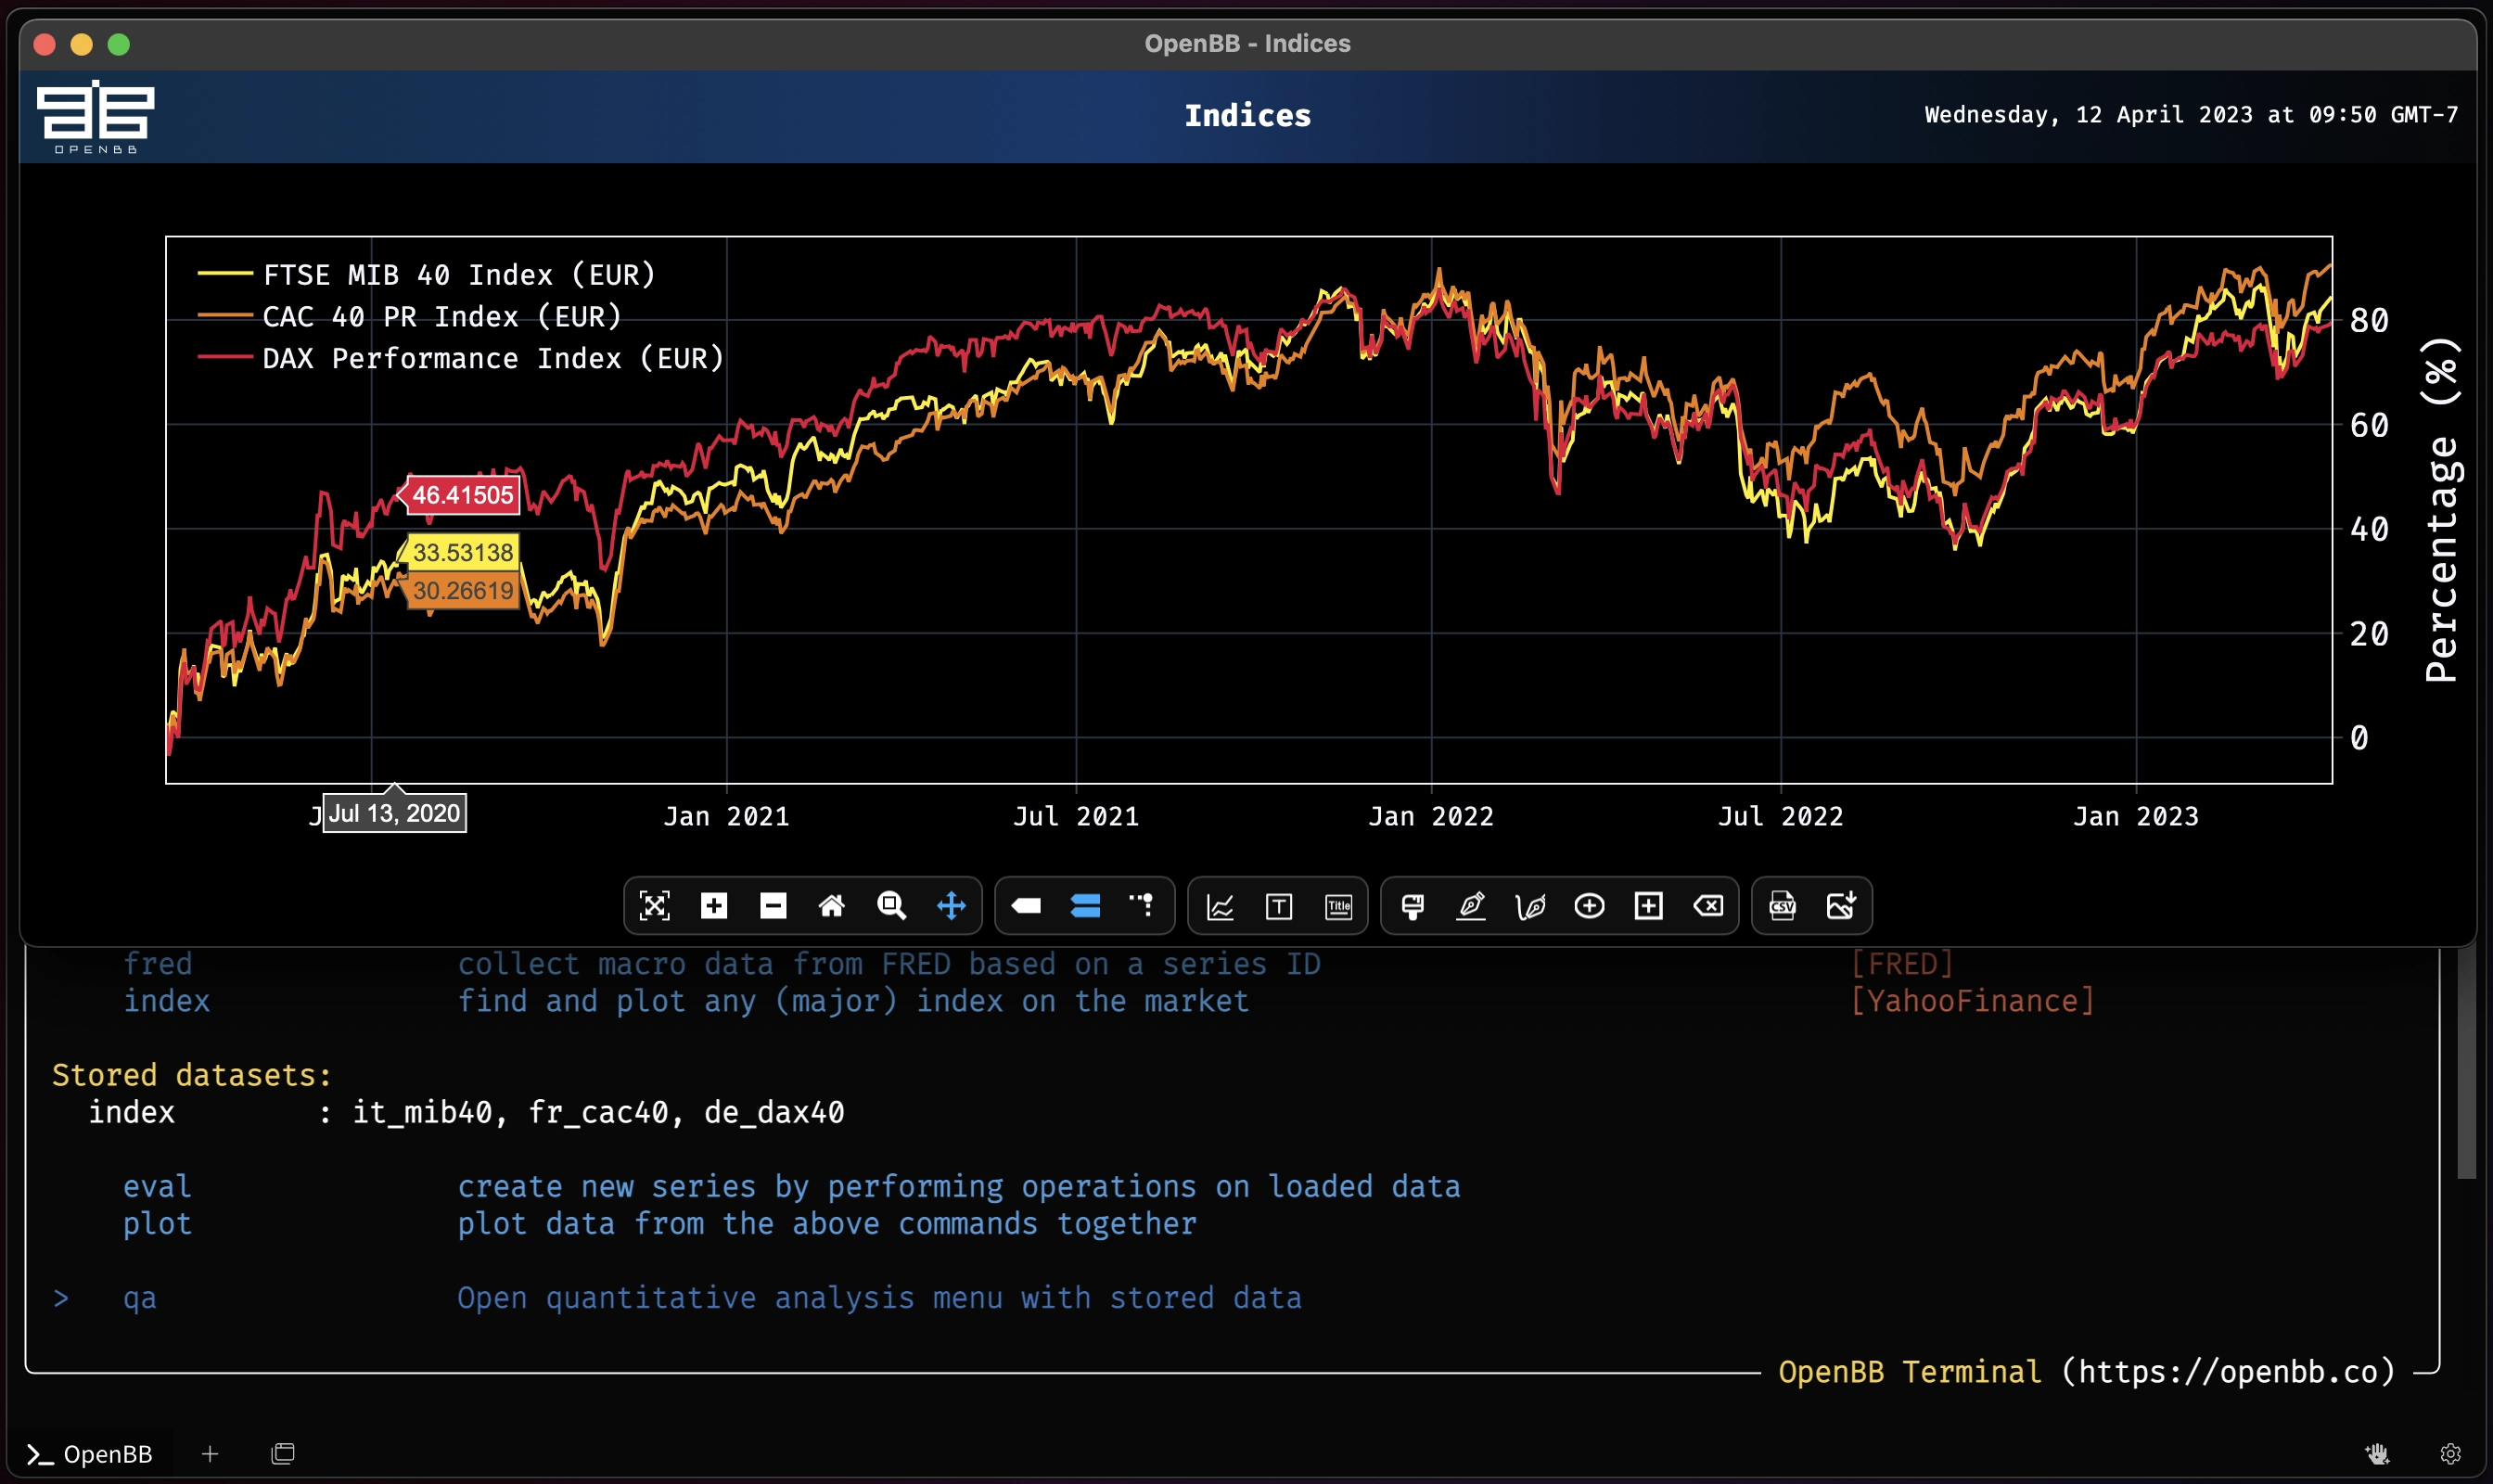
Task: Toggle compare data on hover icon
Action: (x=1085, y=906)
